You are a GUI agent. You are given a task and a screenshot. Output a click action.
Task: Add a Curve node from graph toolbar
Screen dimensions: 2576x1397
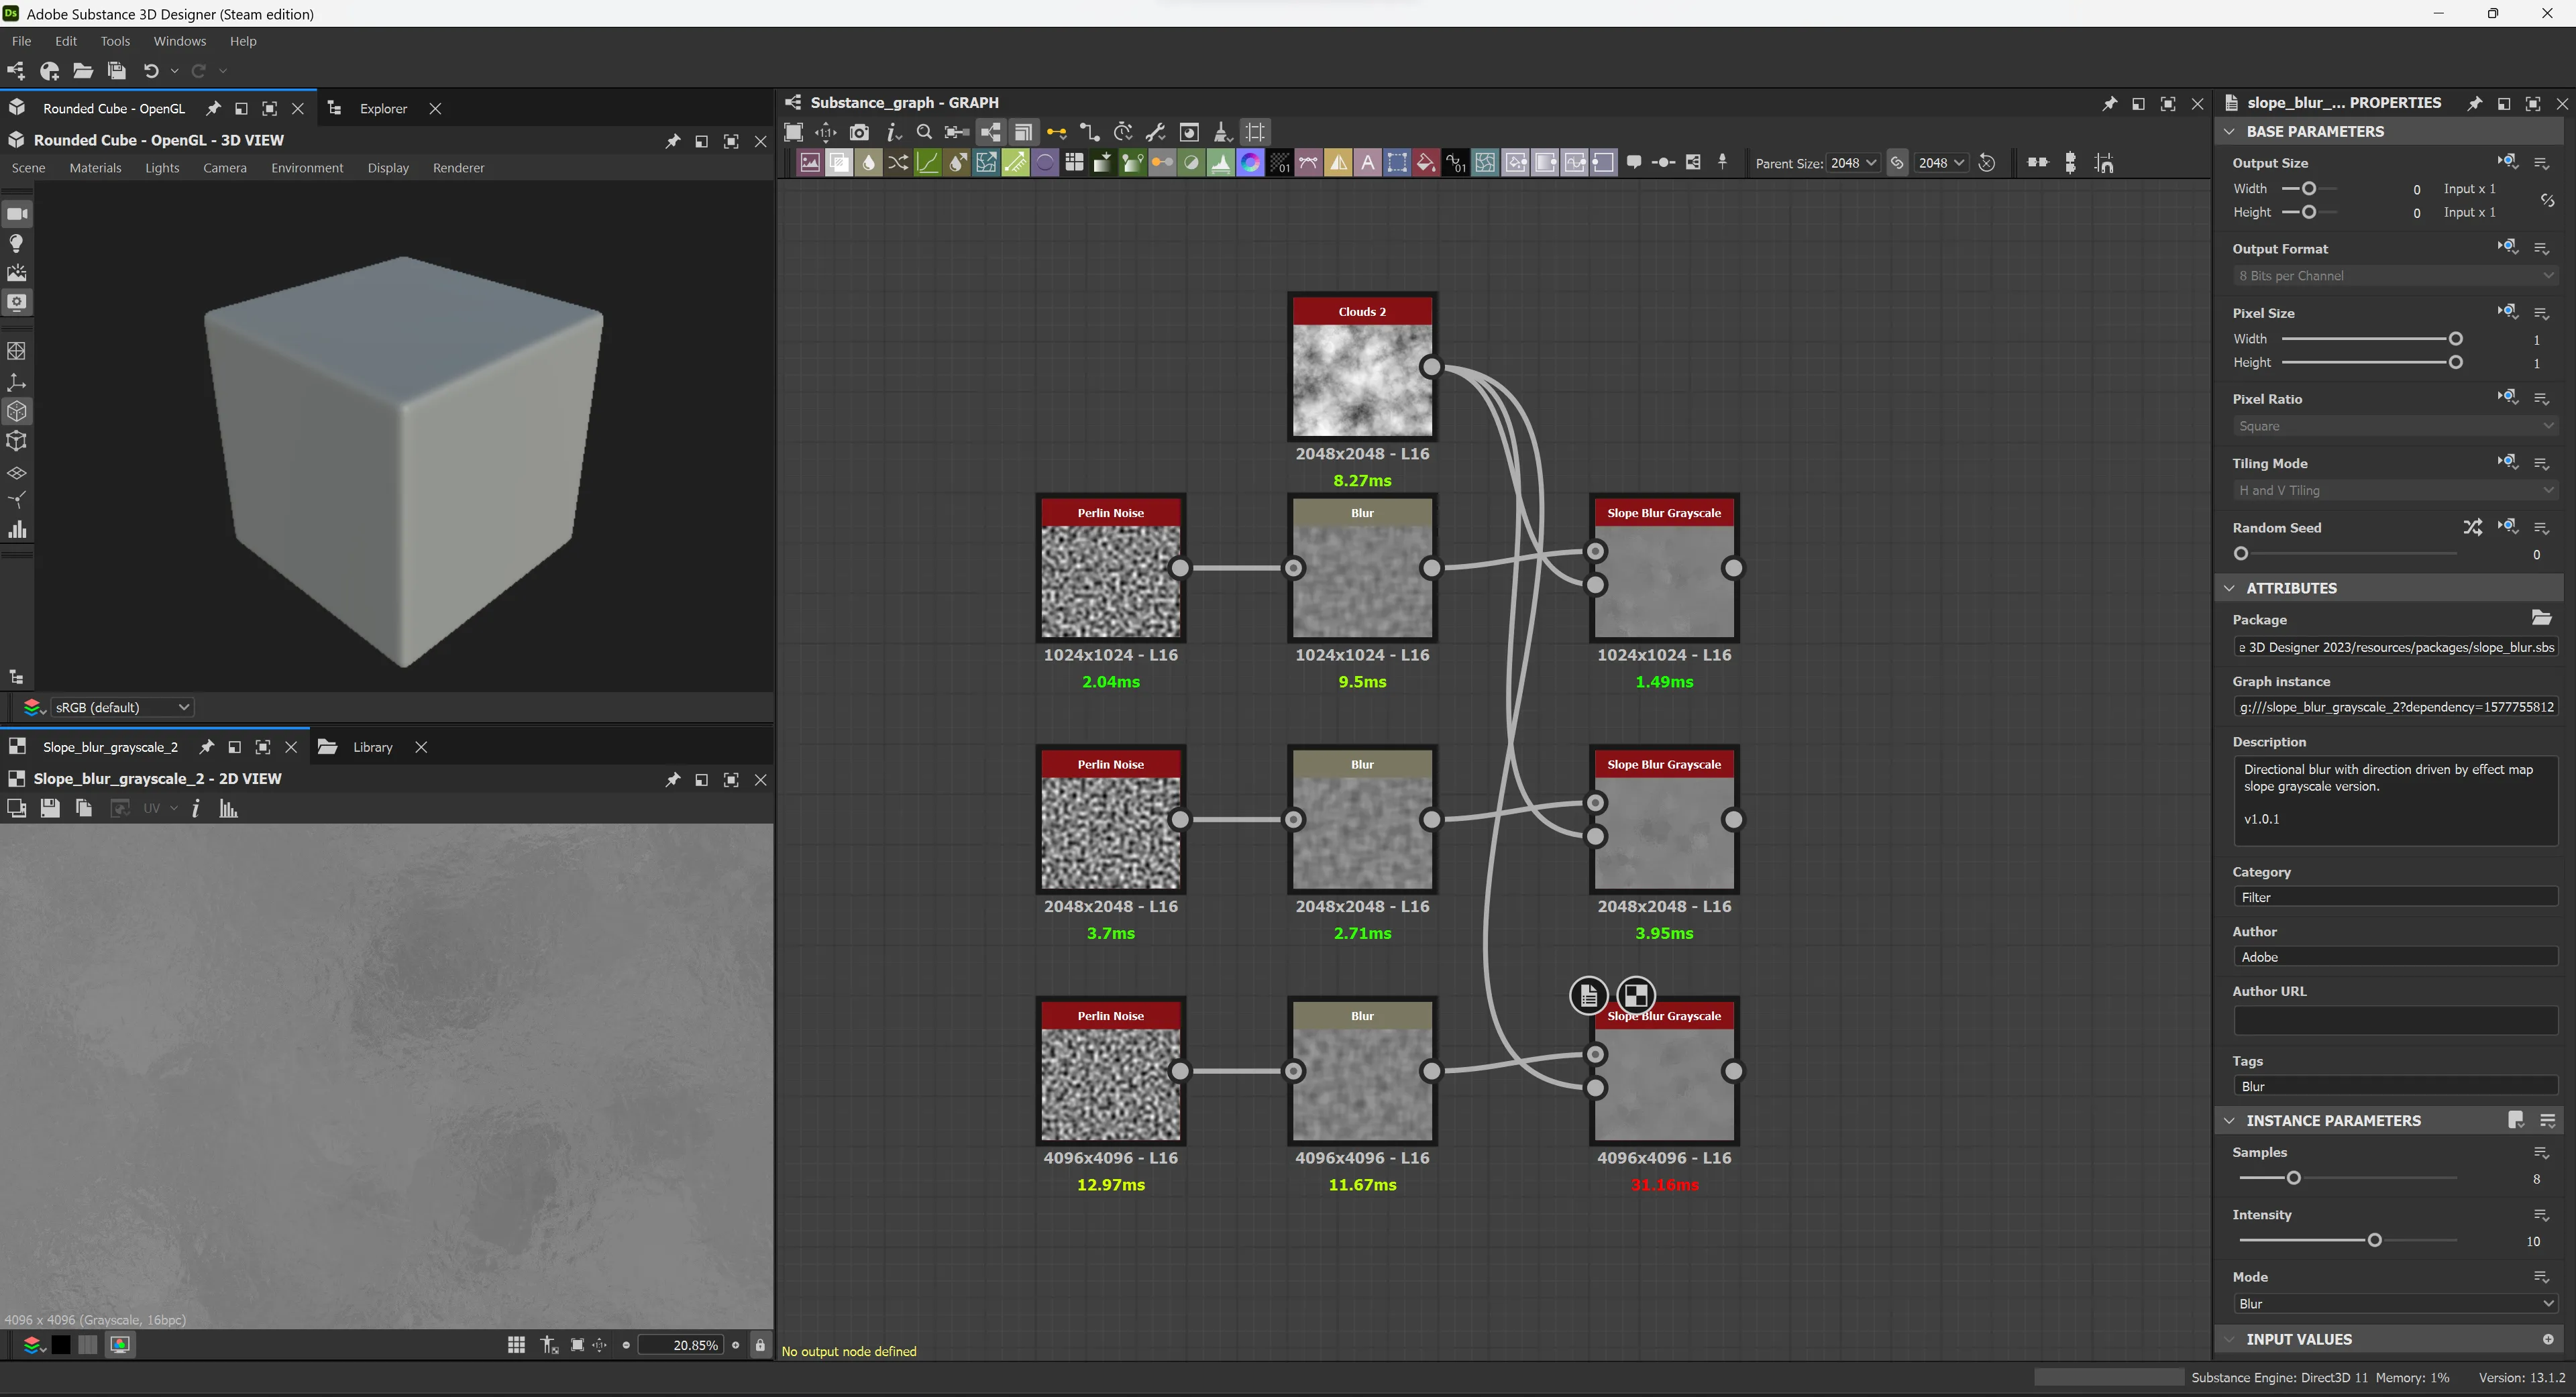(x=928, y=163)
